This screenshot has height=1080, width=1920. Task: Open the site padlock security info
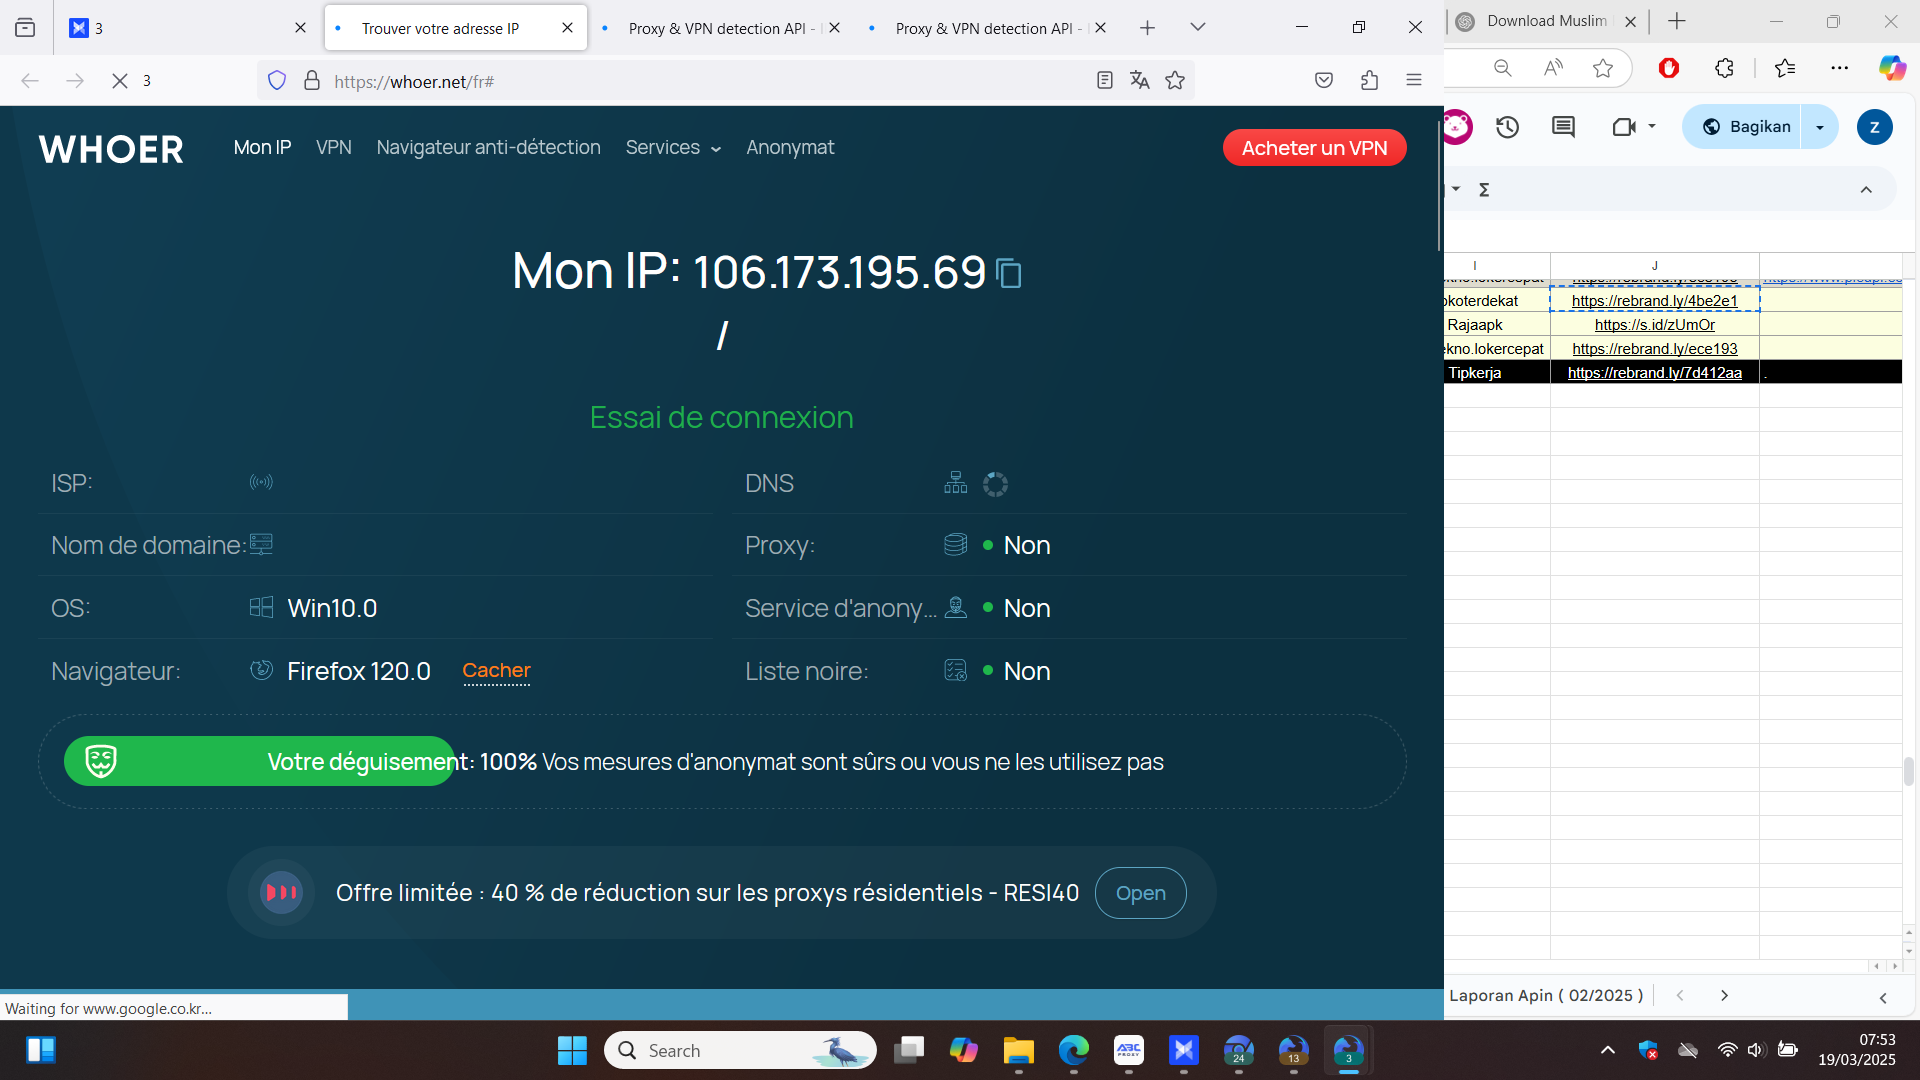pos(312,81)
